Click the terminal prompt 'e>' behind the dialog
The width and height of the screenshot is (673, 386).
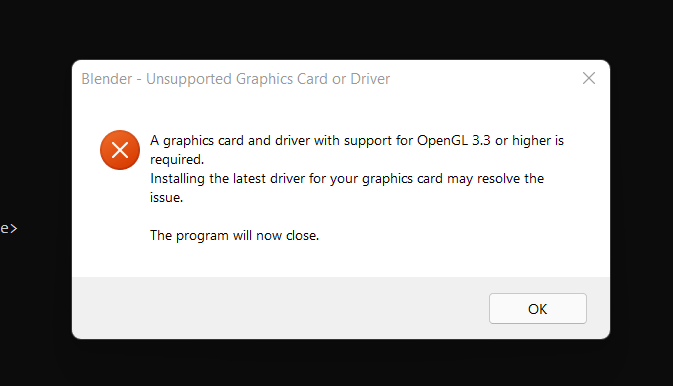coord(9,228)
